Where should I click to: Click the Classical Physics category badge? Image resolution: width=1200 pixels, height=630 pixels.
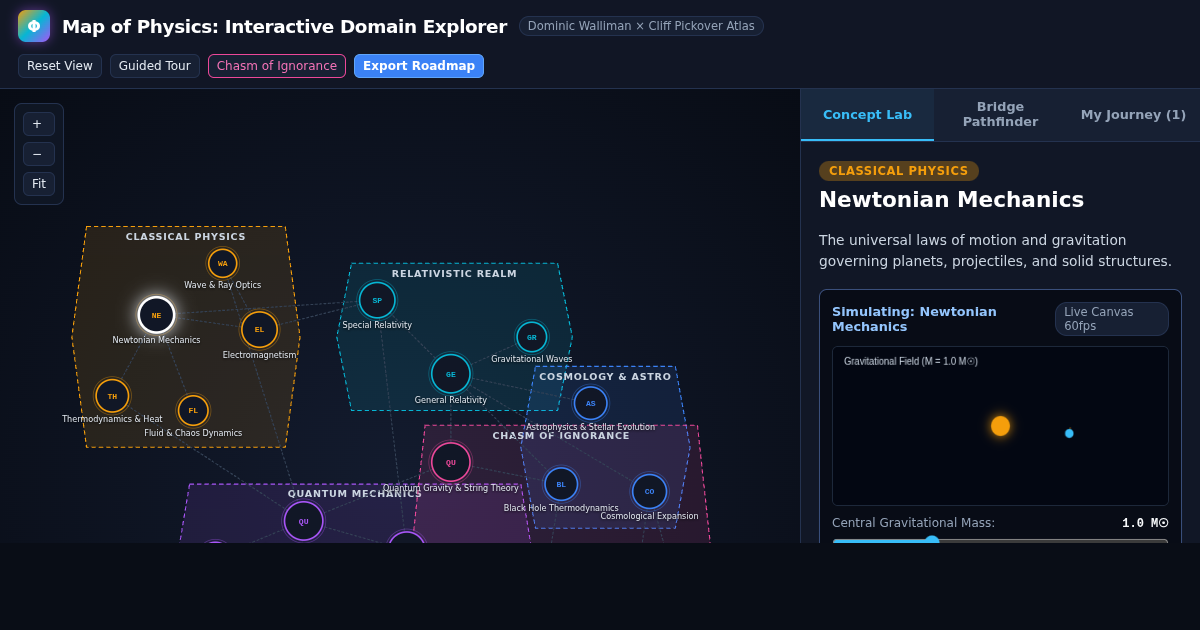pyautogui.click(x=899, y=171)
